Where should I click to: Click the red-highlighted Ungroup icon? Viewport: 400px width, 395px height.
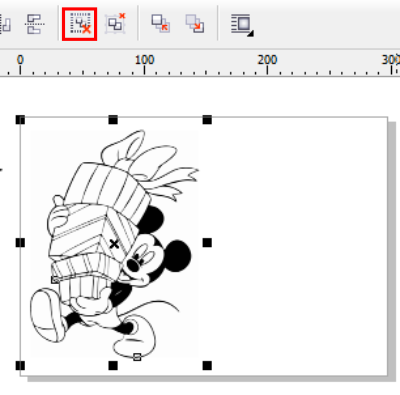point(80,24)
